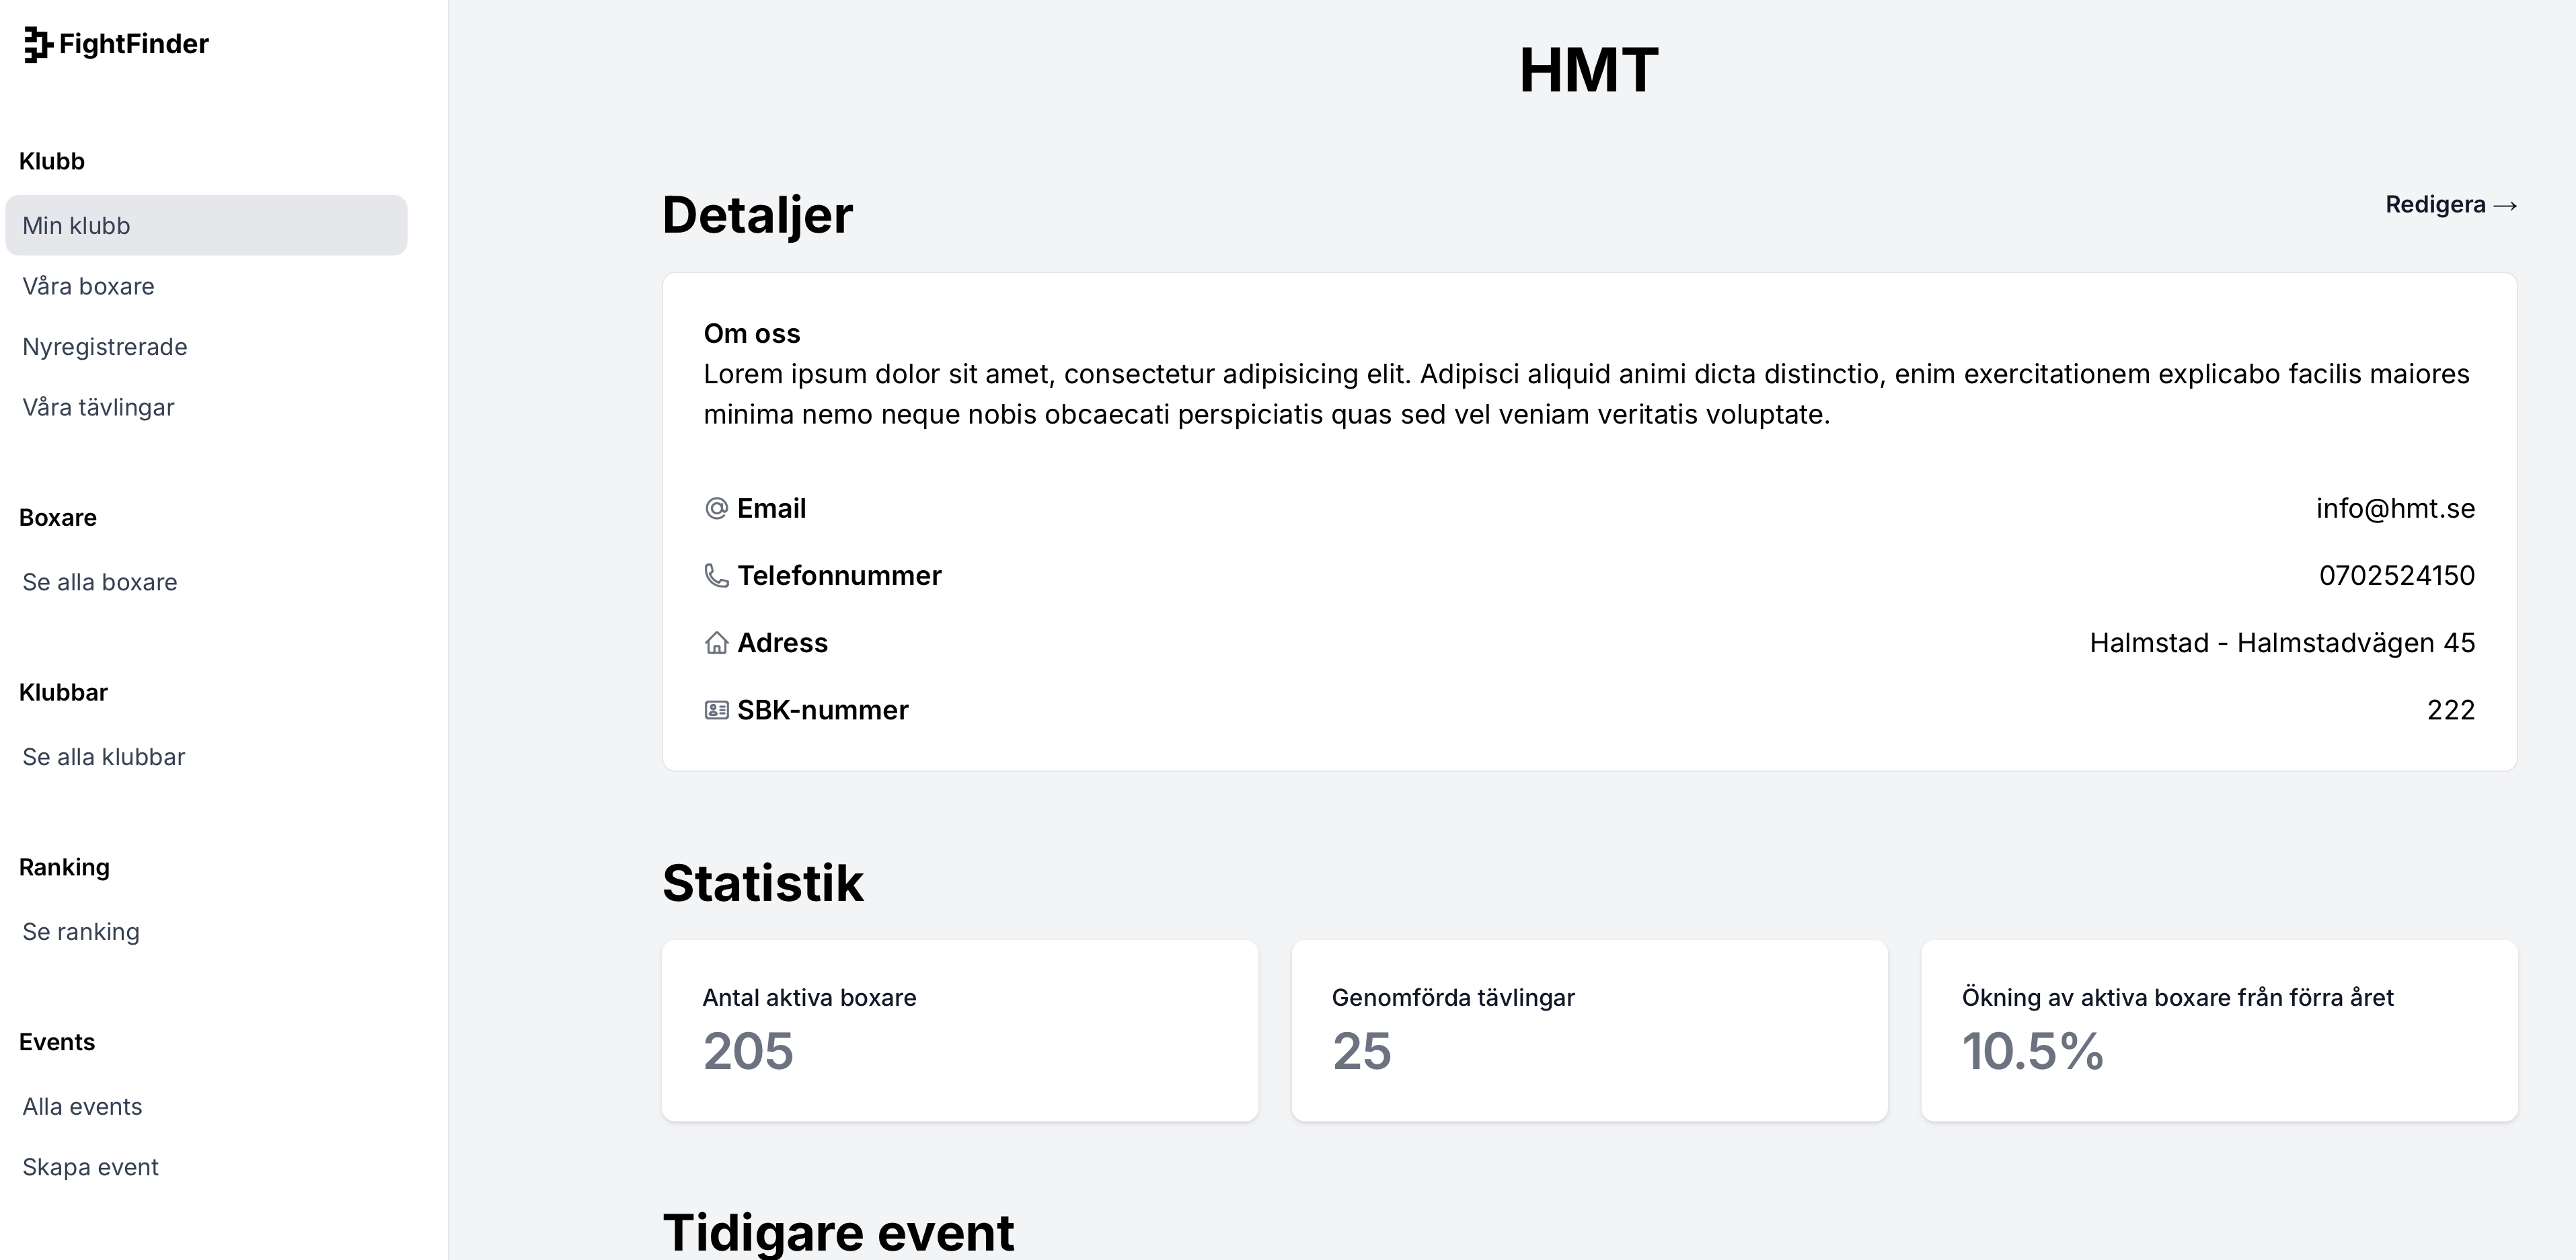
Task: Open Min klubb in sidebar
Action: [206, 225]
